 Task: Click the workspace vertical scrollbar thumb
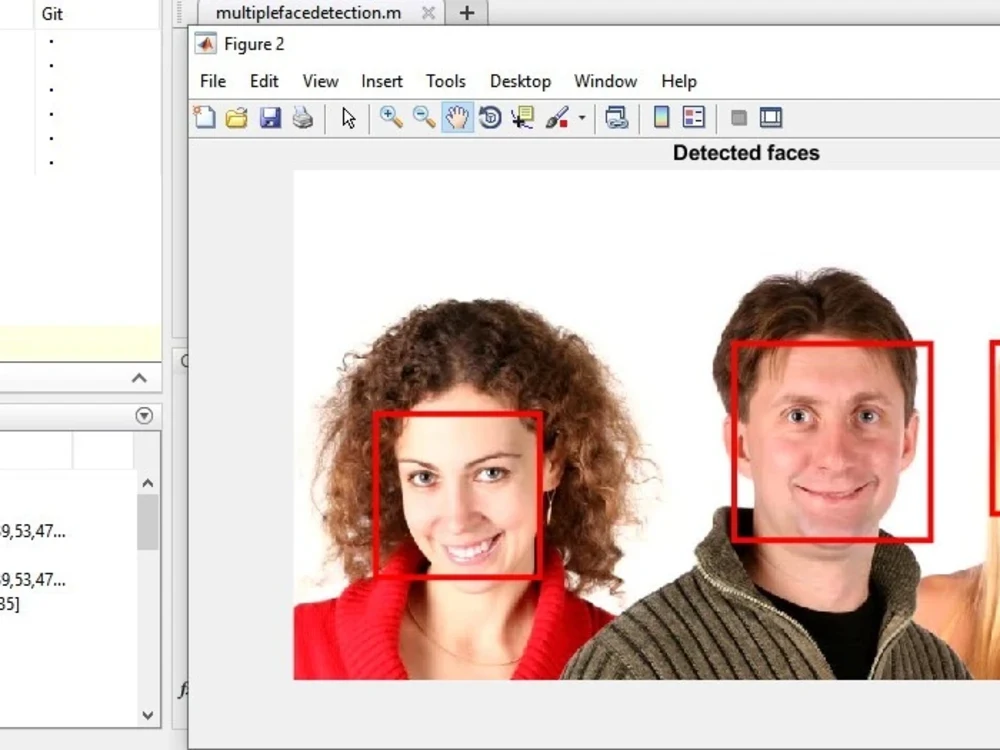pos(148,522)
